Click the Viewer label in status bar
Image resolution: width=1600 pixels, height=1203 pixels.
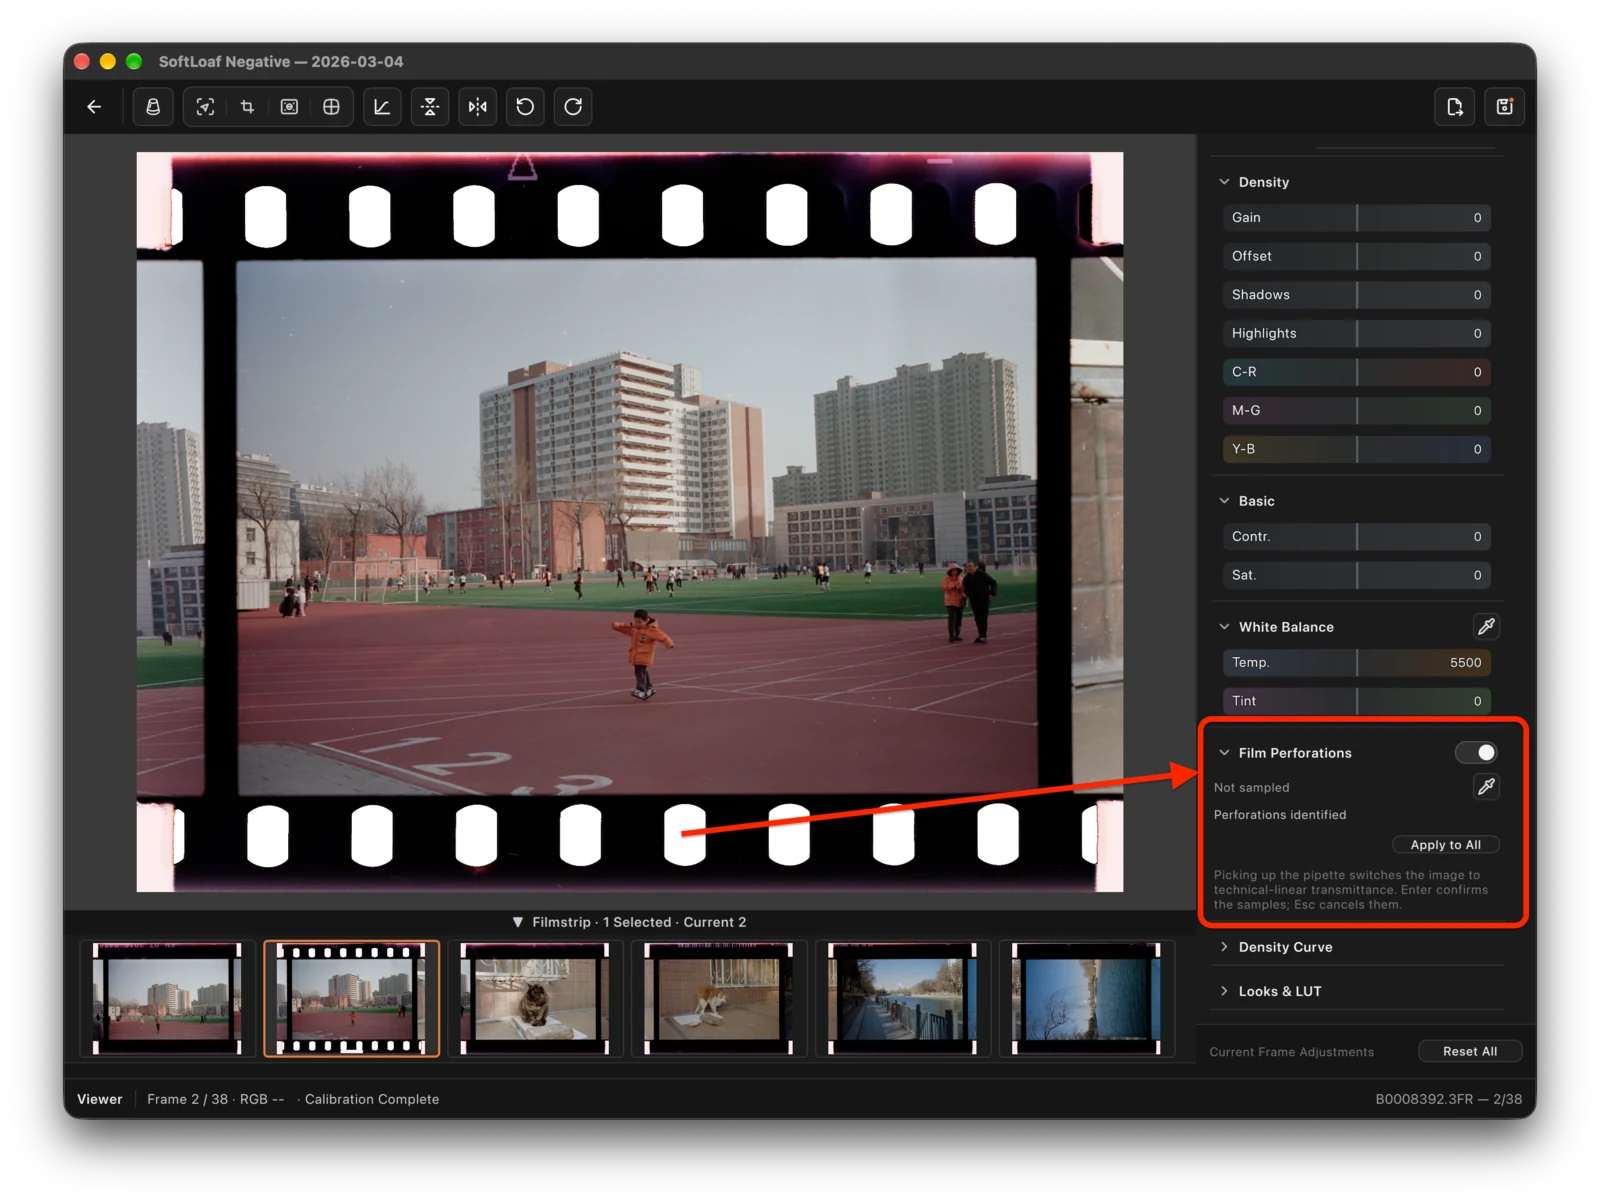point(100,1099)
